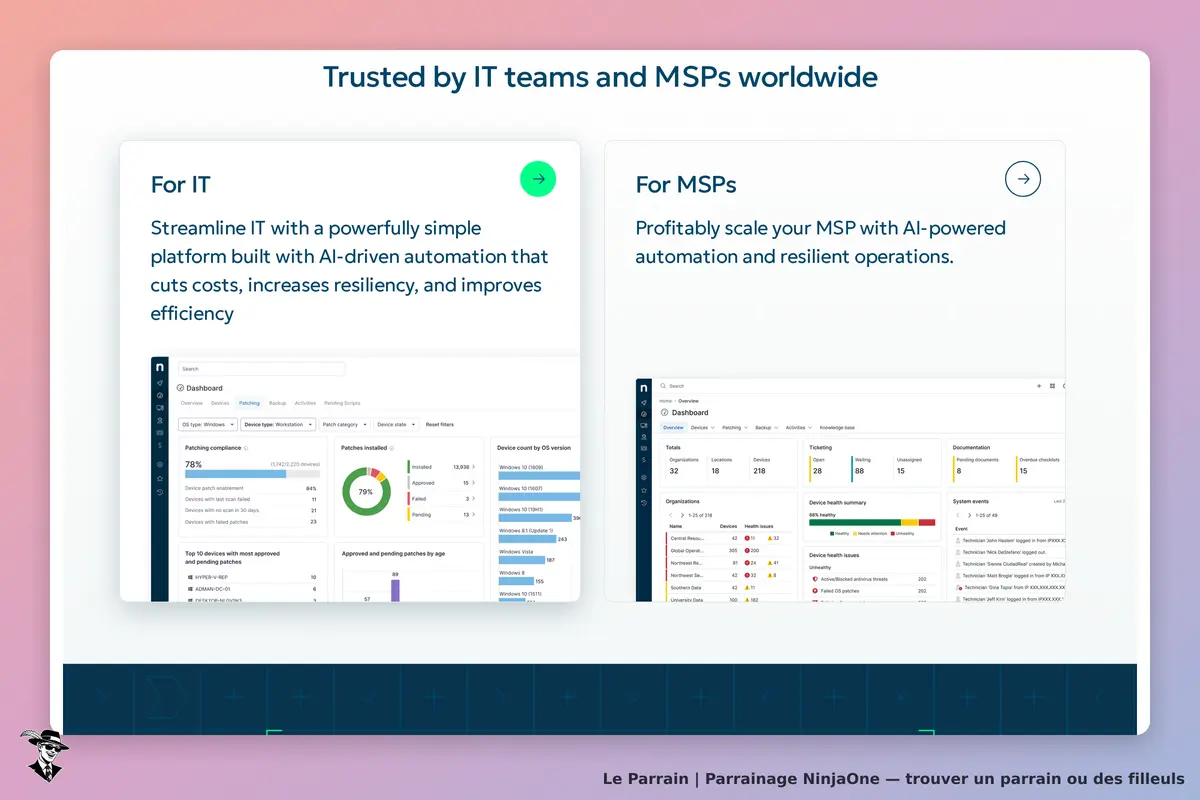1200x800 pixels.
Task: Open the gear settings icon in For IT dashboard sidebar
Action: click(160, 465)
